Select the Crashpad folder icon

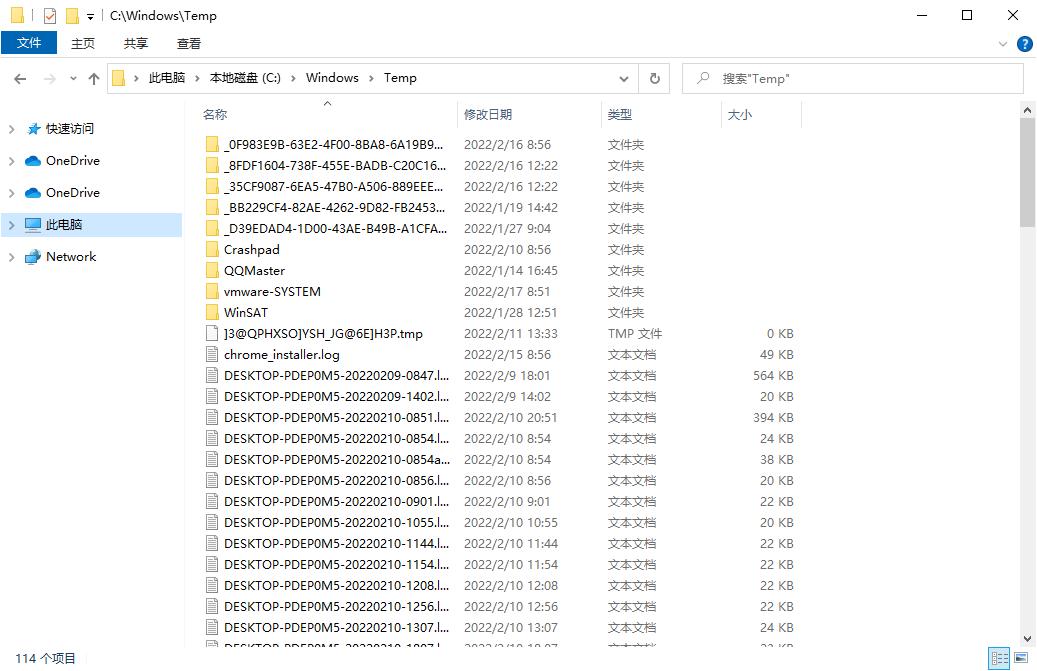click(212, 250)
